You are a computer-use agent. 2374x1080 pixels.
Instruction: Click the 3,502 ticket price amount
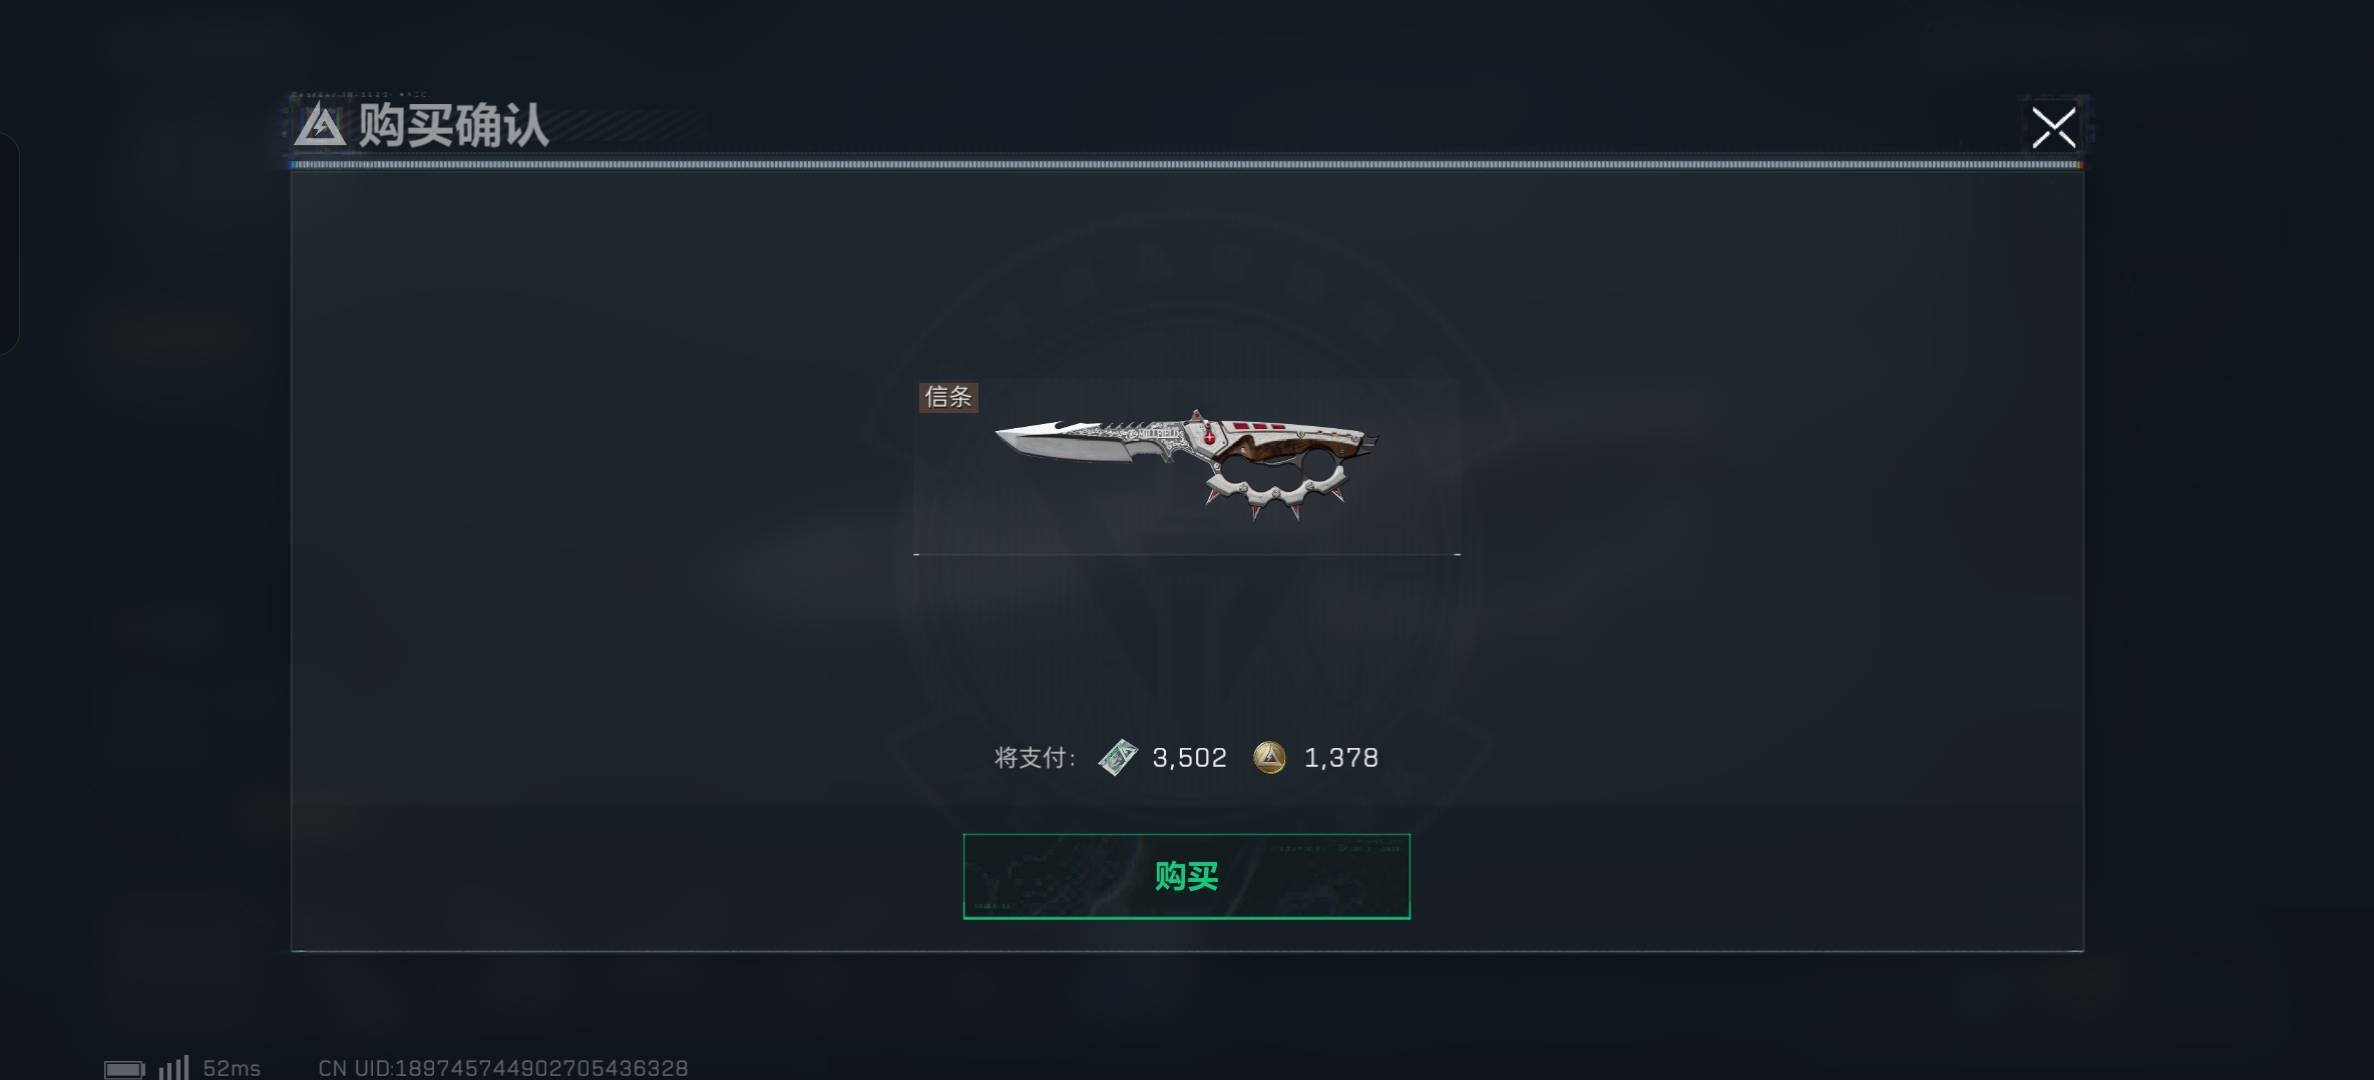1189,758
